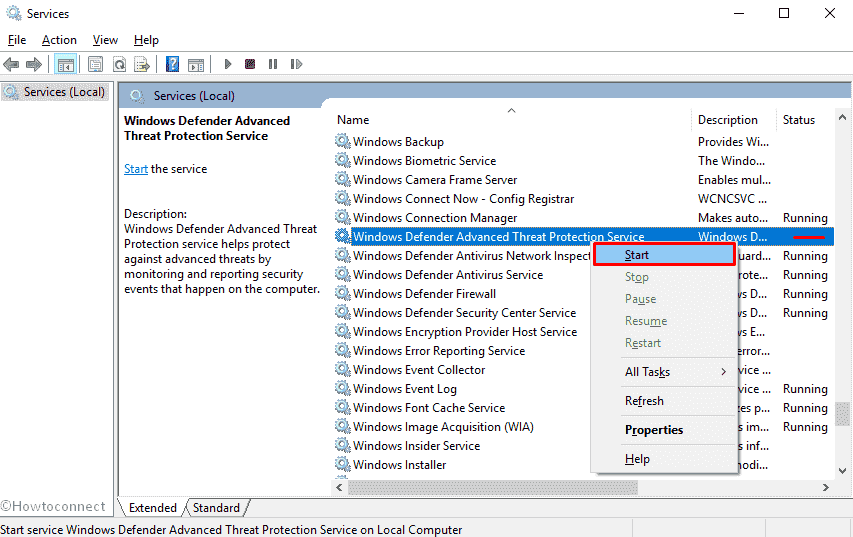Click the Forward arrow toolbar icon
The width and height of the screenshot is (853, 537).
pyautogui.click(x=34, y=65)
